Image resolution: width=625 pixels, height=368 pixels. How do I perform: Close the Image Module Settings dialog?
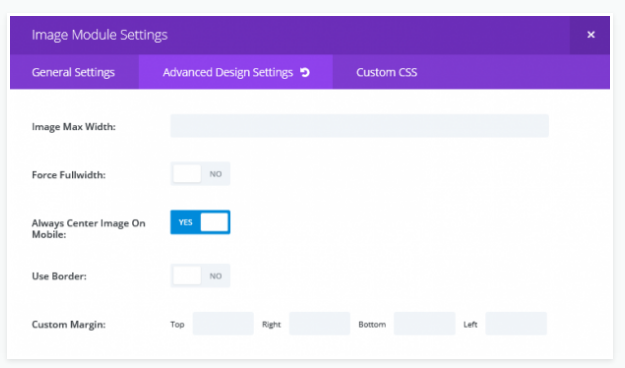[x=591, y=35]
